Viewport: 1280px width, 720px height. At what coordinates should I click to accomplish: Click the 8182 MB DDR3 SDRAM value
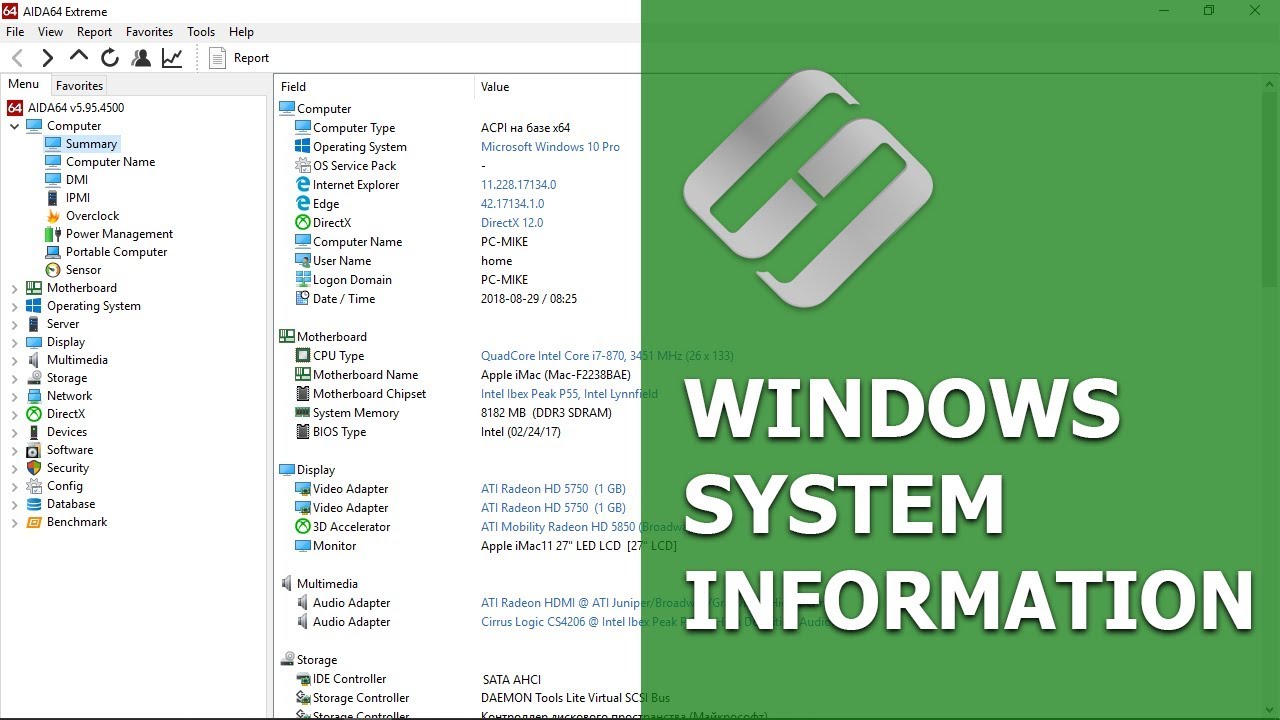coord(546,413)
